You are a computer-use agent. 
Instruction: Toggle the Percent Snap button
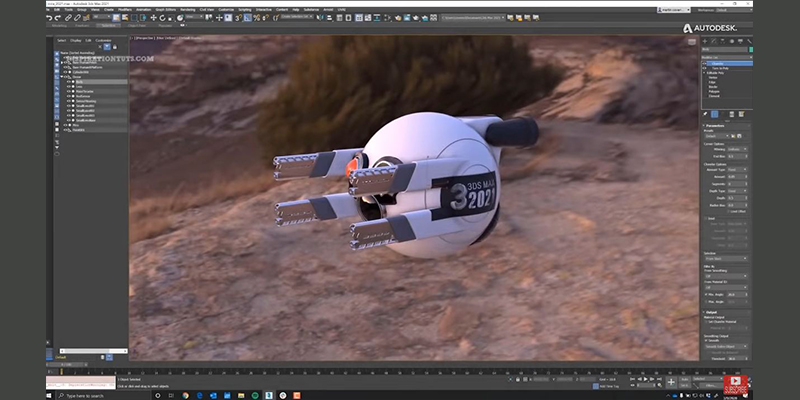[x=257, y=18]
